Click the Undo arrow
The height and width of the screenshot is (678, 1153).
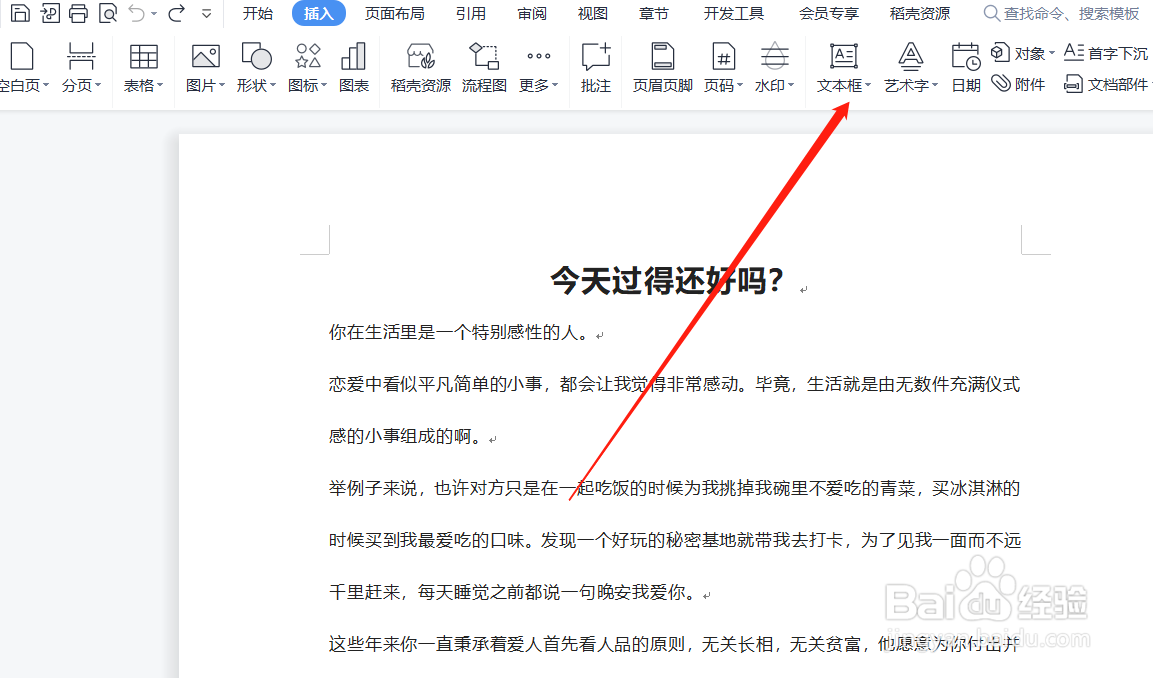[x=137, y=13]
